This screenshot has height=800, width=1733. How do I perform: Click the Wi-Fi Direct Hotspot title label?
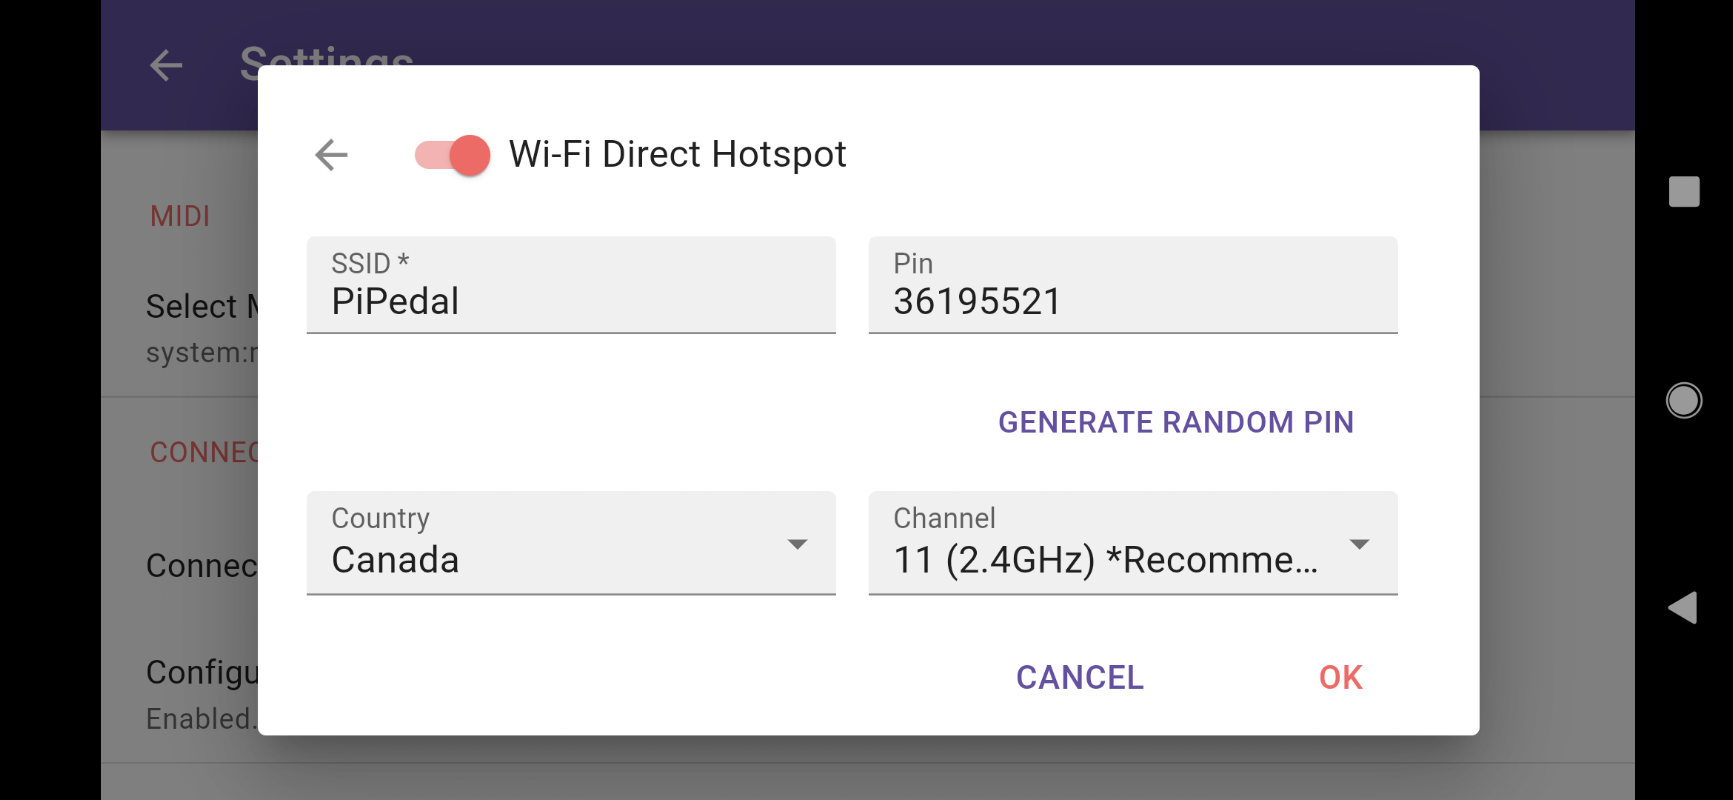click(x=677, y=155)
